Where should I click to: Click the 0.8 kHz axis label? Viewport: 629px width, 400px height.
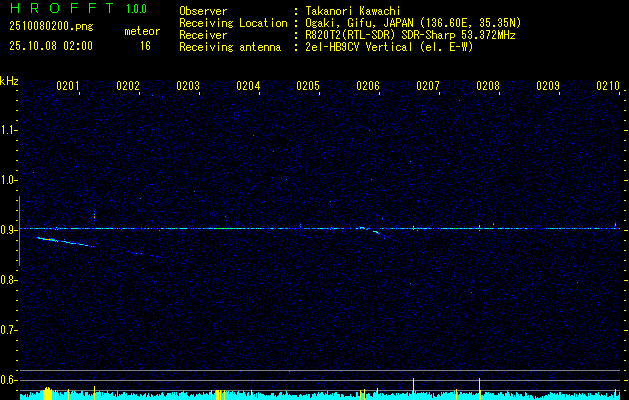pyautogui.click(x=8, y=280)
